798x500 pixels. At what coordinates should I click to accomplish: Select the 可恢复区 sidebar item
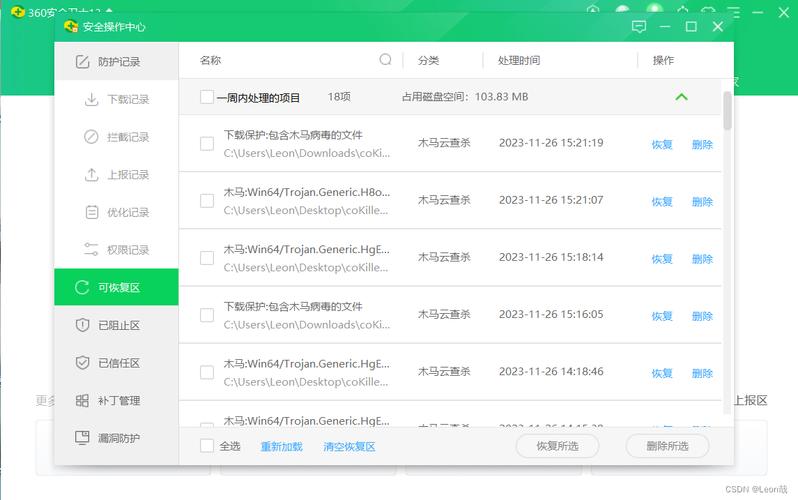[x=116, y=287]
